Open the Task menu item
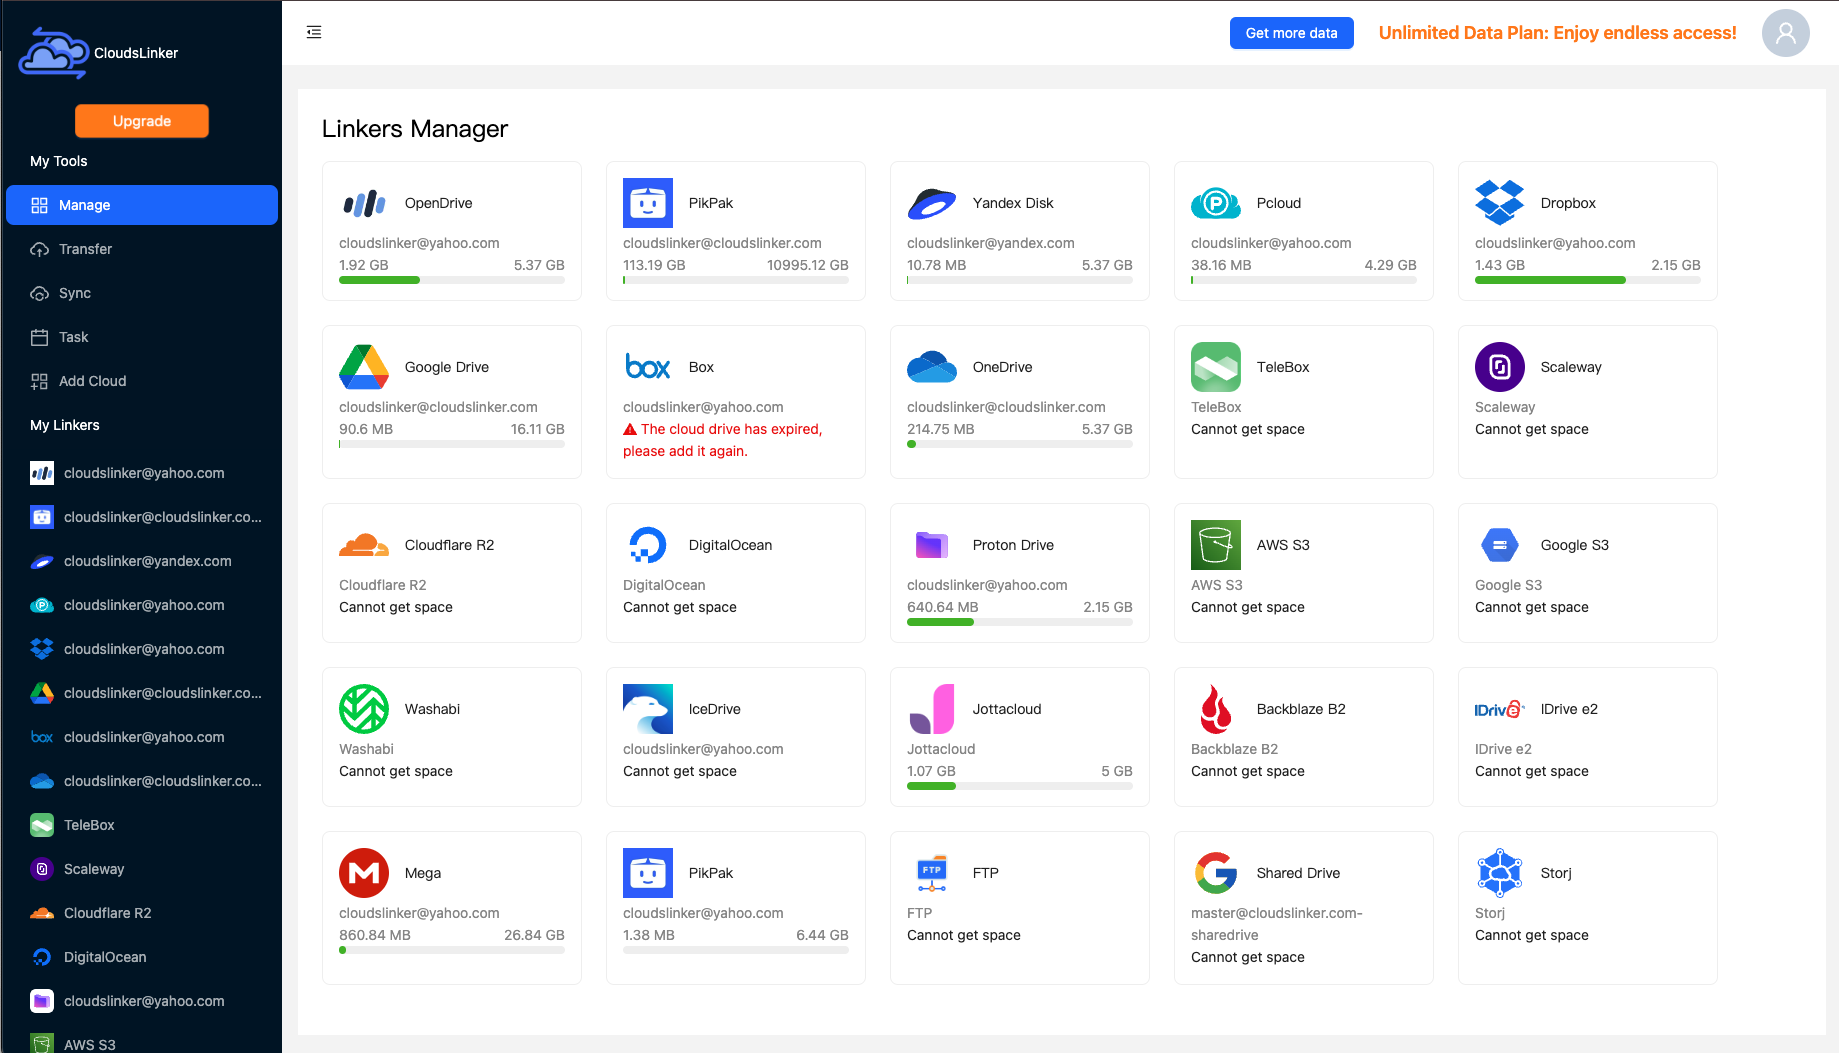 pos(142,337)
